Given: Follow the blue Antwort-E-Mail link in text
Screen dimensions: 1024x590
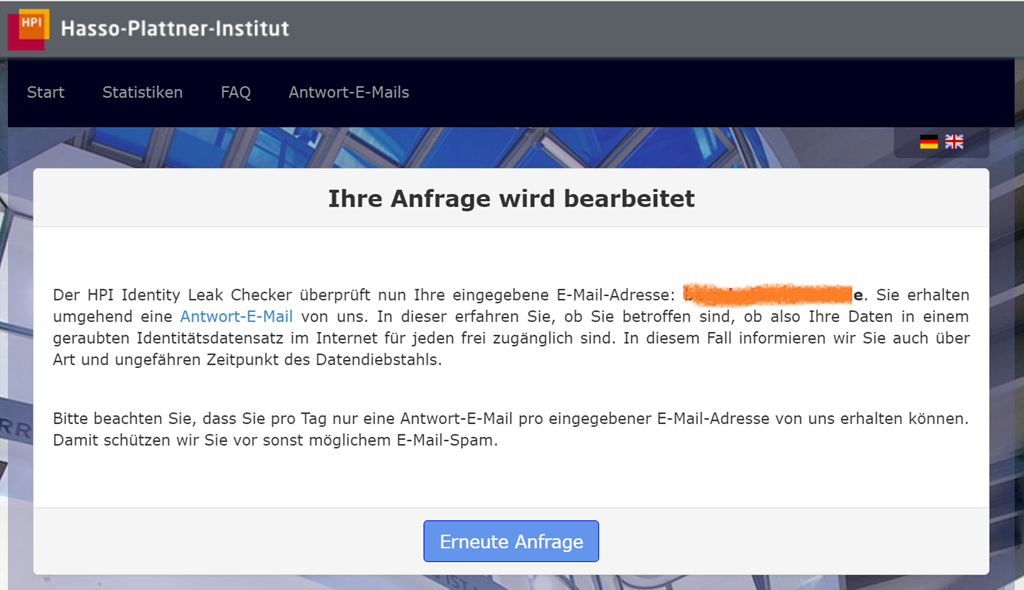Looking at the screenshot, I should coord(236,316).
